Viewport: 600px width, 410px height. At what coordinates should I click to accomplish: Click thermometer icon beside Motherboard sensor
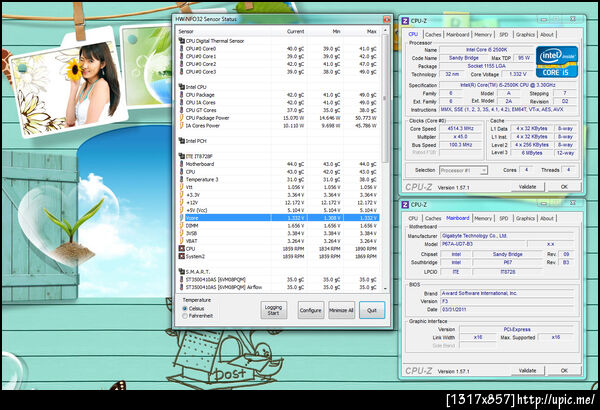pos(181,164)
